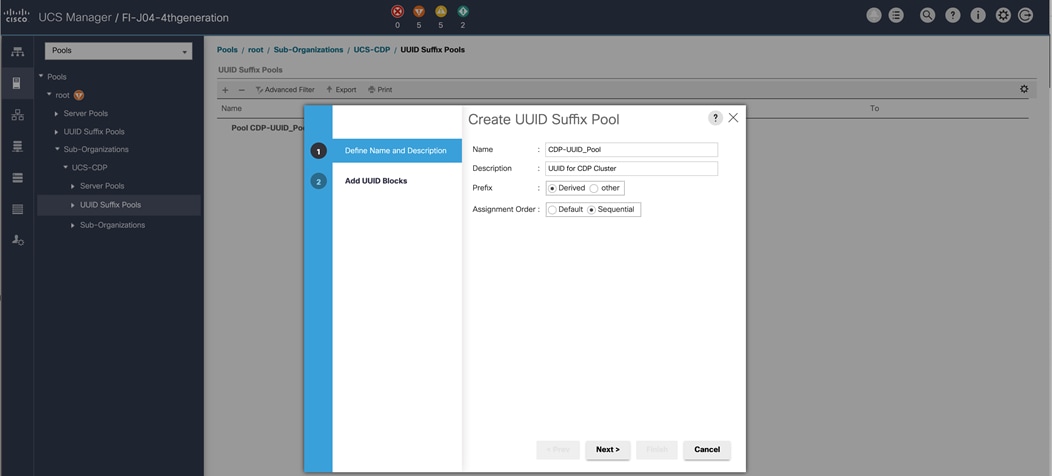Open the VM sidebar icon

[18, 178]
